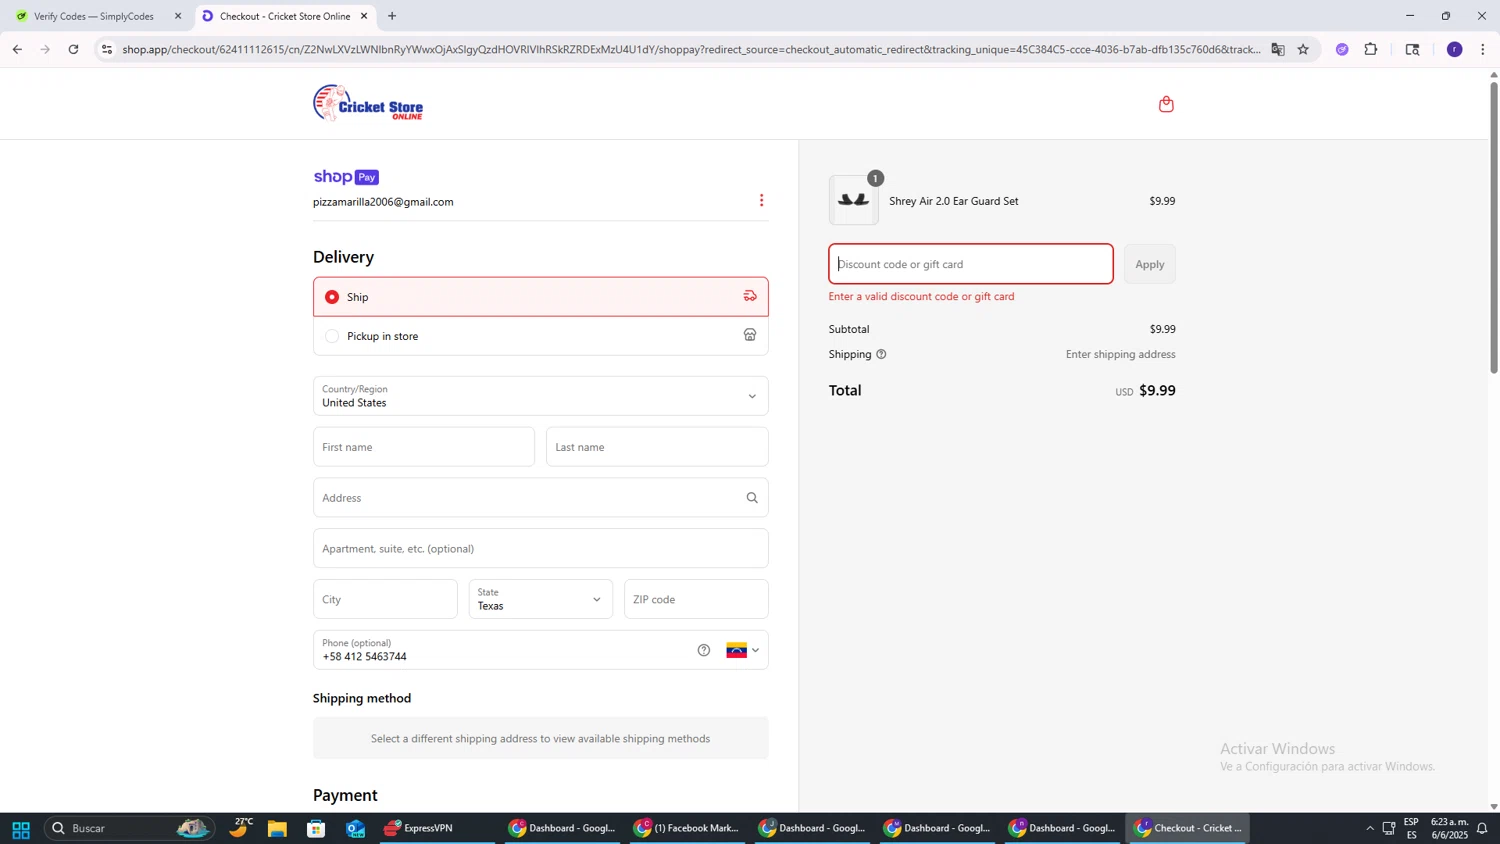1500x844 pixels.
Task: Click the Address field
Action: pyautogui.click(x=540, y=498)
